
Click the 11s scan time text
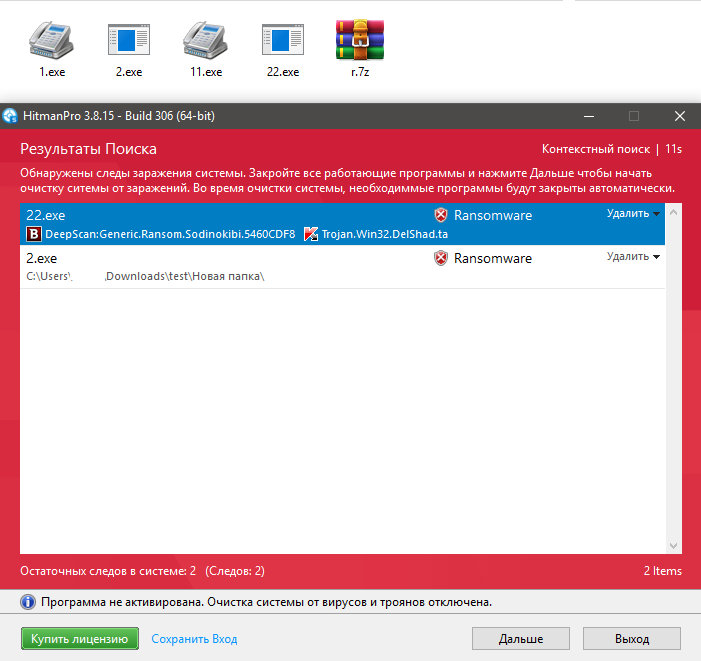pyautogui.click(x=673, y=149)
